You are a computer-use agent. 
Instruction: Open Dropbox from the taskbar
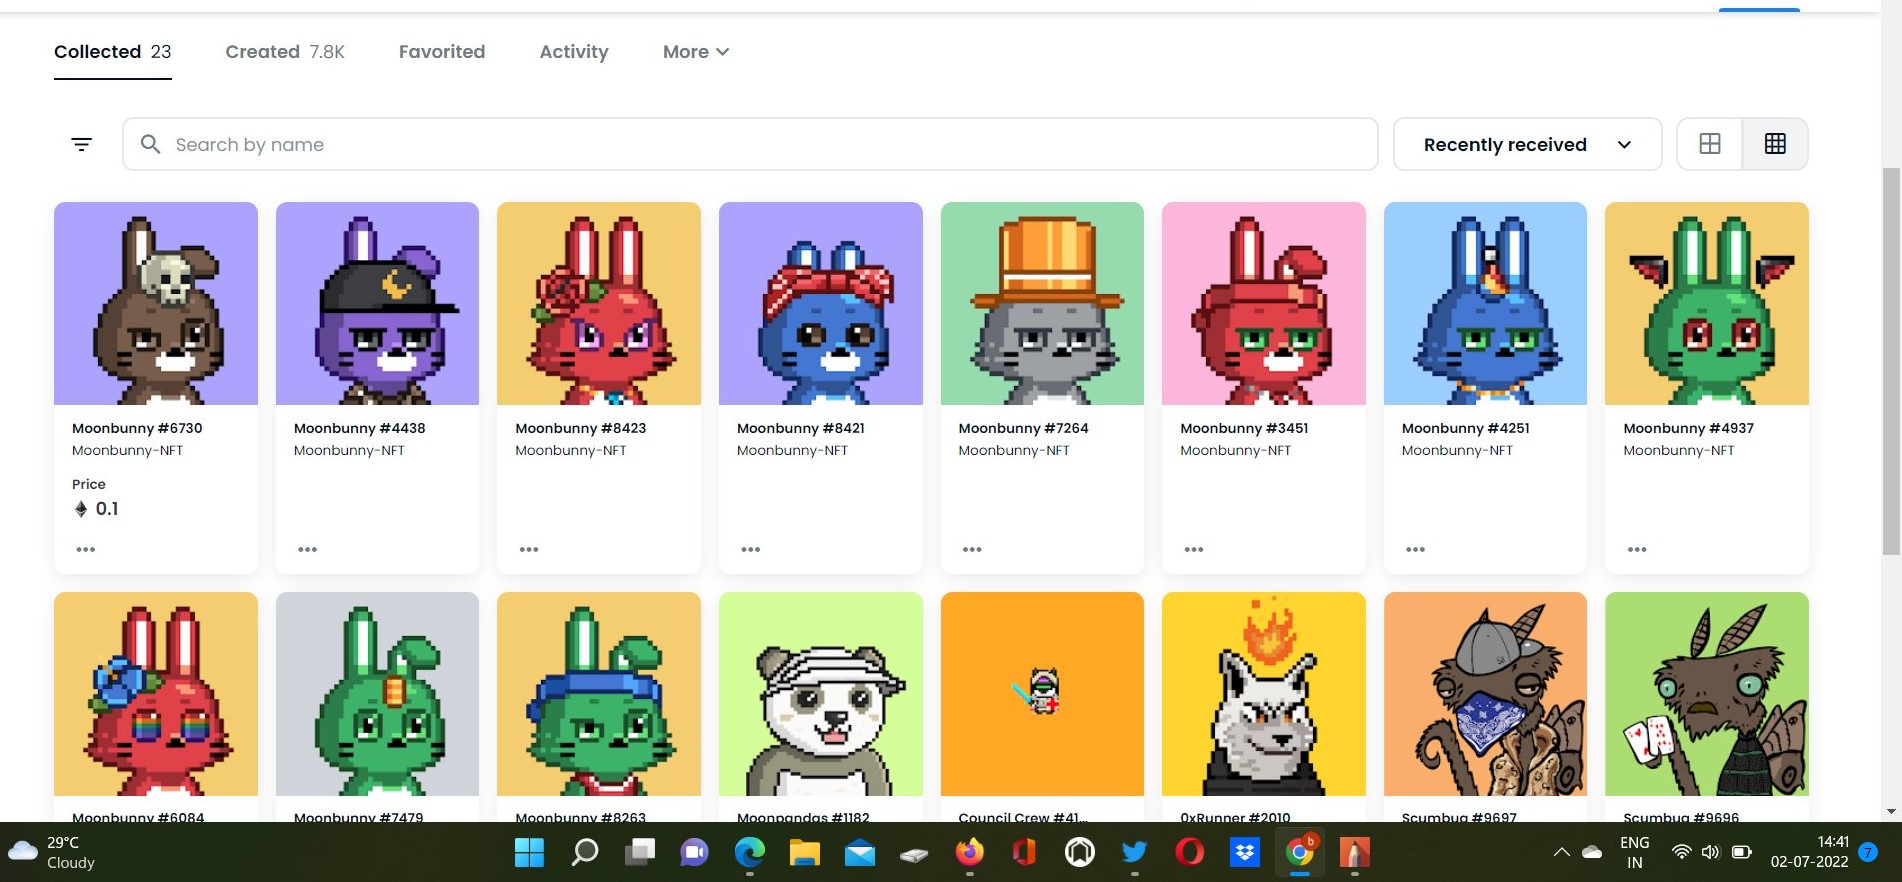point(1244,852)
